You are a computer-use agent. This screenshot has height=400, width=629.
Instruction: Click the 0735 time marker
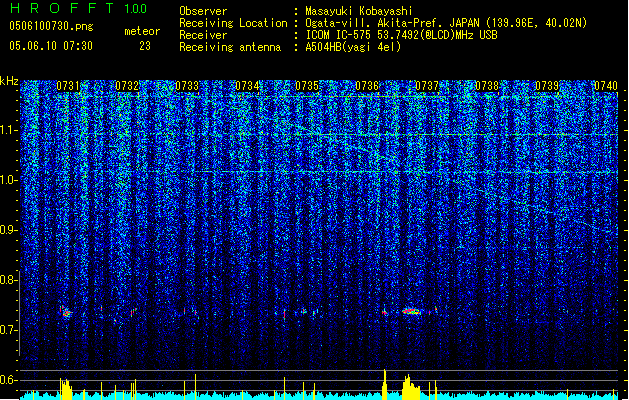tap(307, 86)
